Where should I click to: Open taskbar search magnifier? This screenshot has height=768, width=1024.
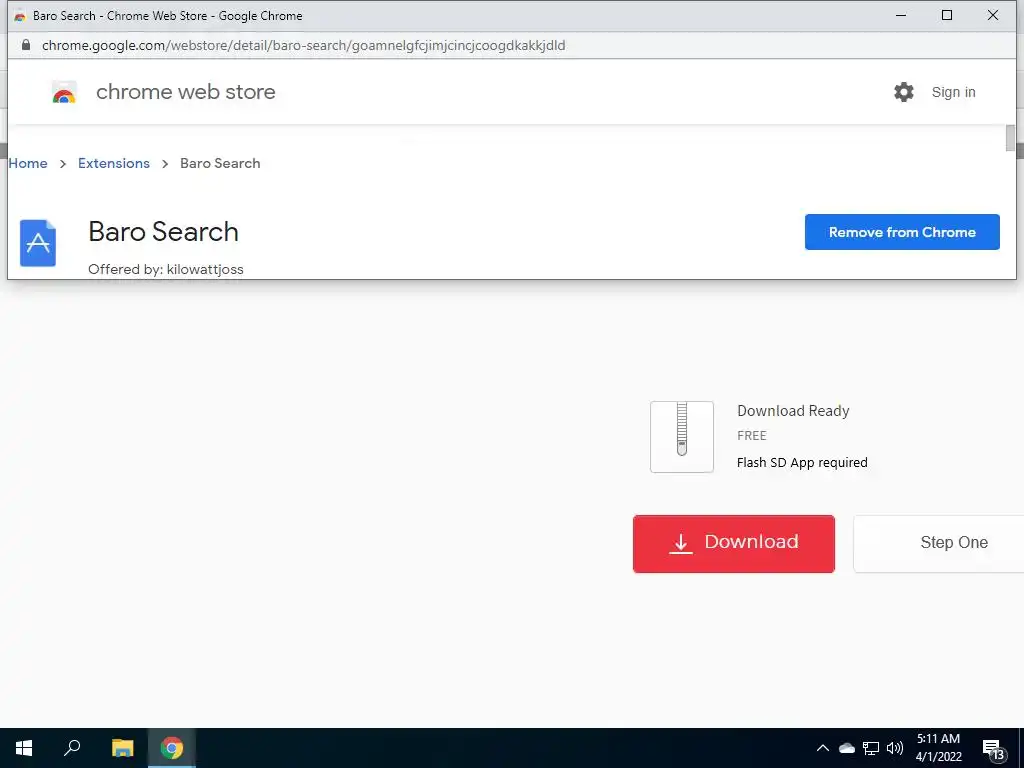coord(72,748)
